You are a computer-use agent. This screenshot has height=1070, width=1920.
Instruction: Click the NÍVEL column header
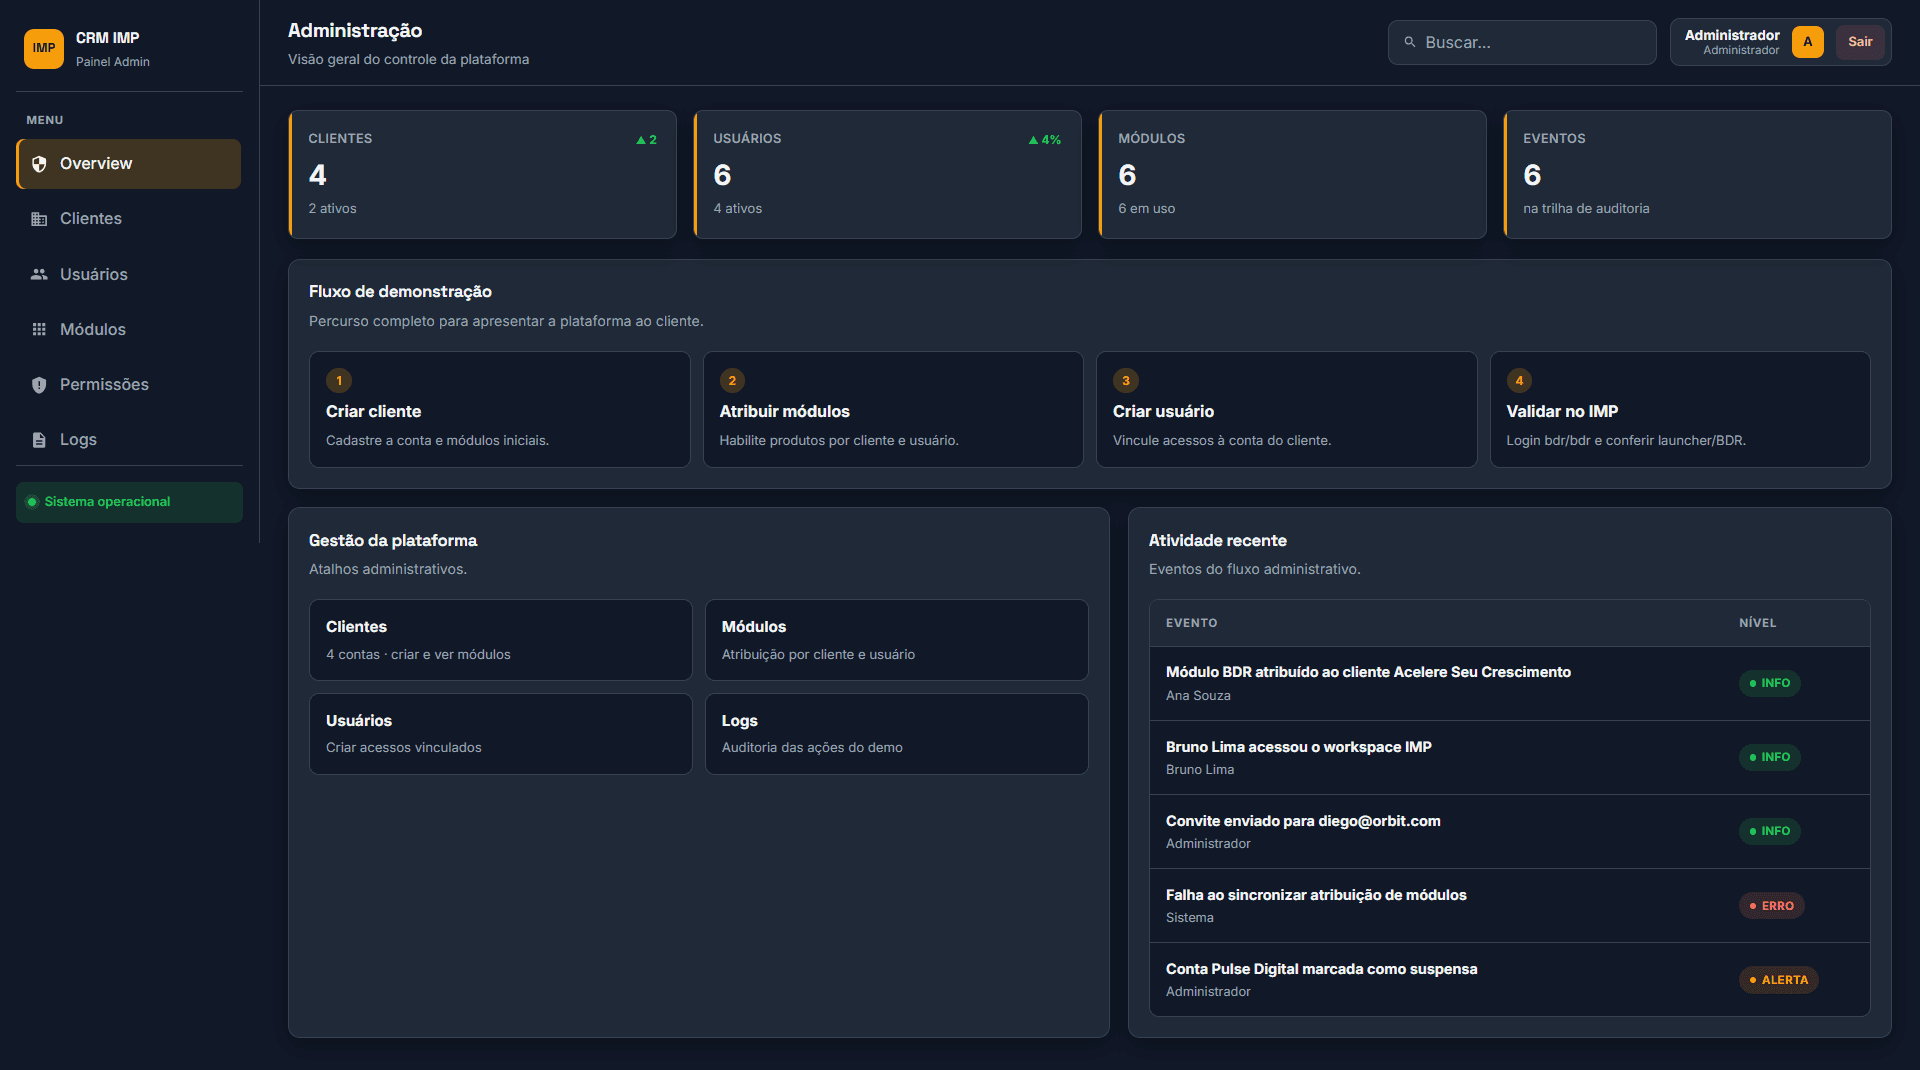(x=1757, y=623)
